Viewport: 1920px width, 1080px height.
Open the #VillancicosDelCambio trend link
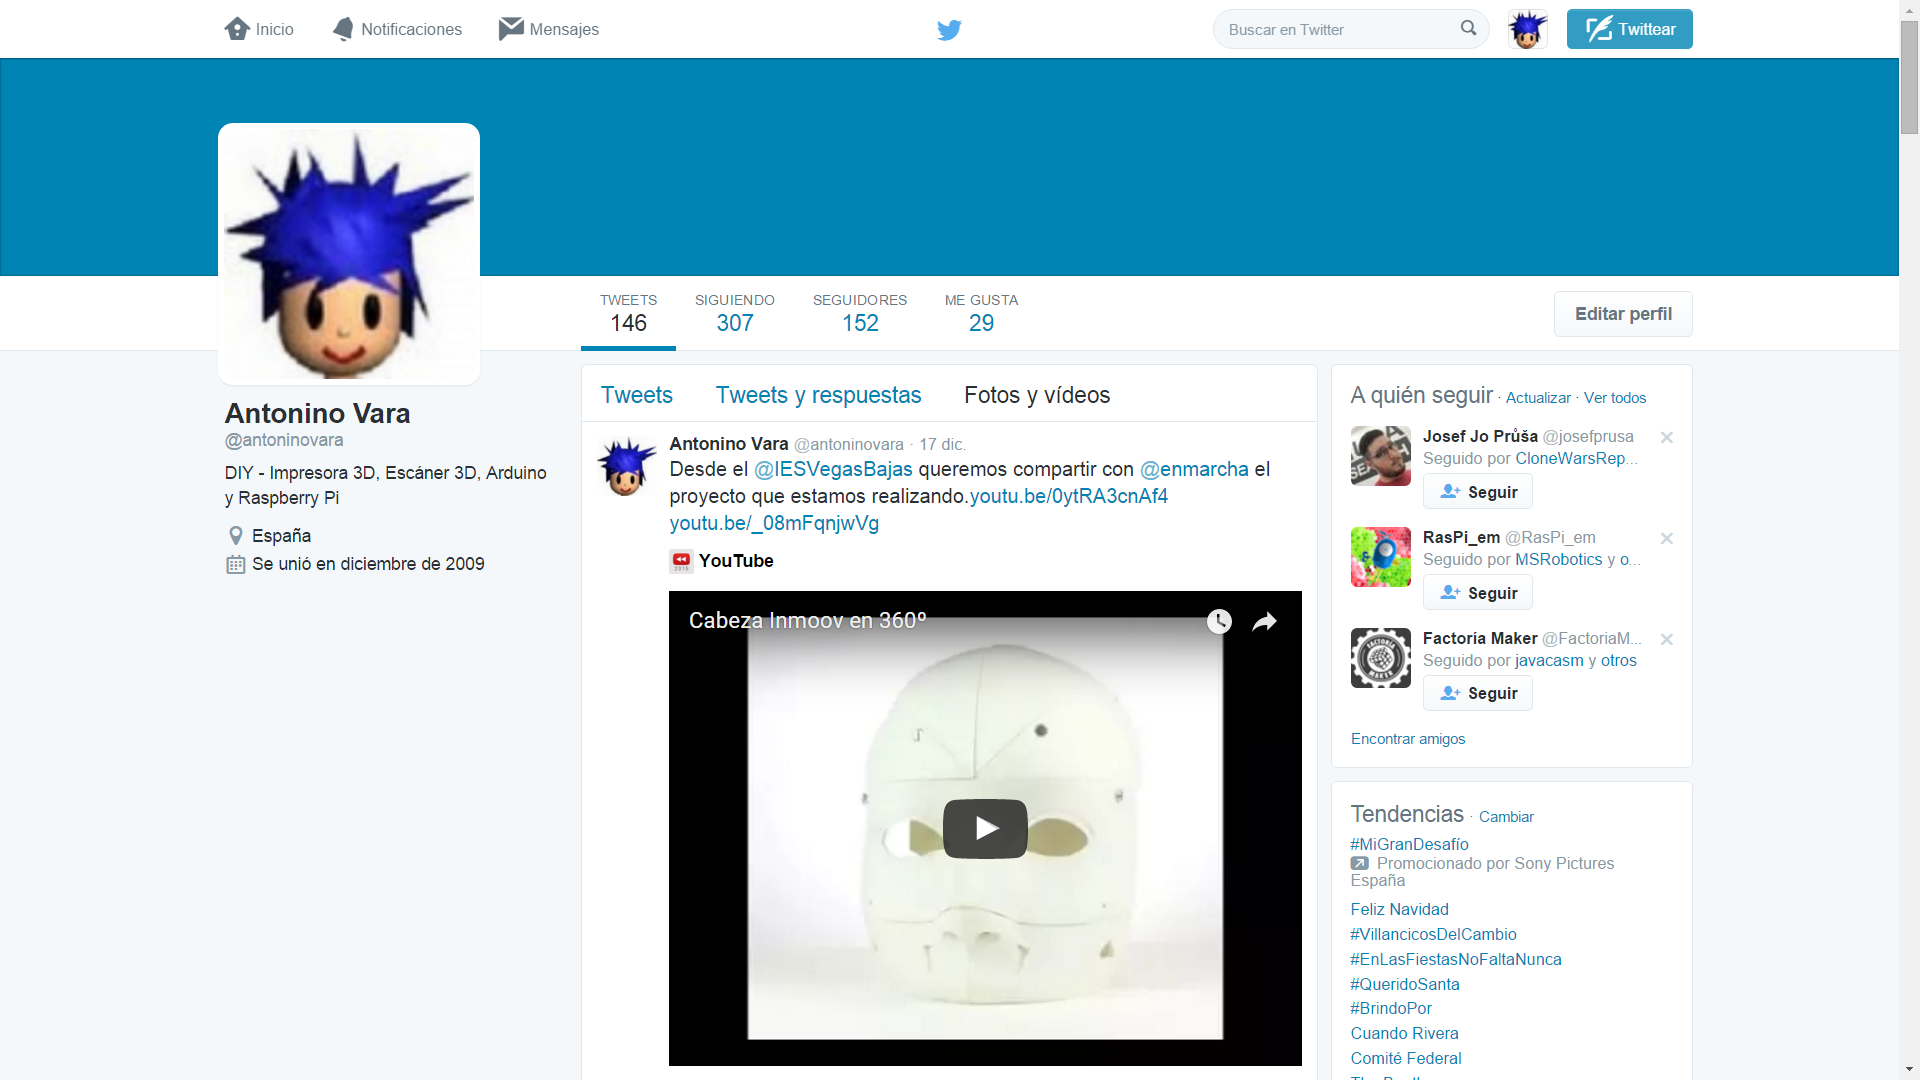click(x=1433, y=934)
